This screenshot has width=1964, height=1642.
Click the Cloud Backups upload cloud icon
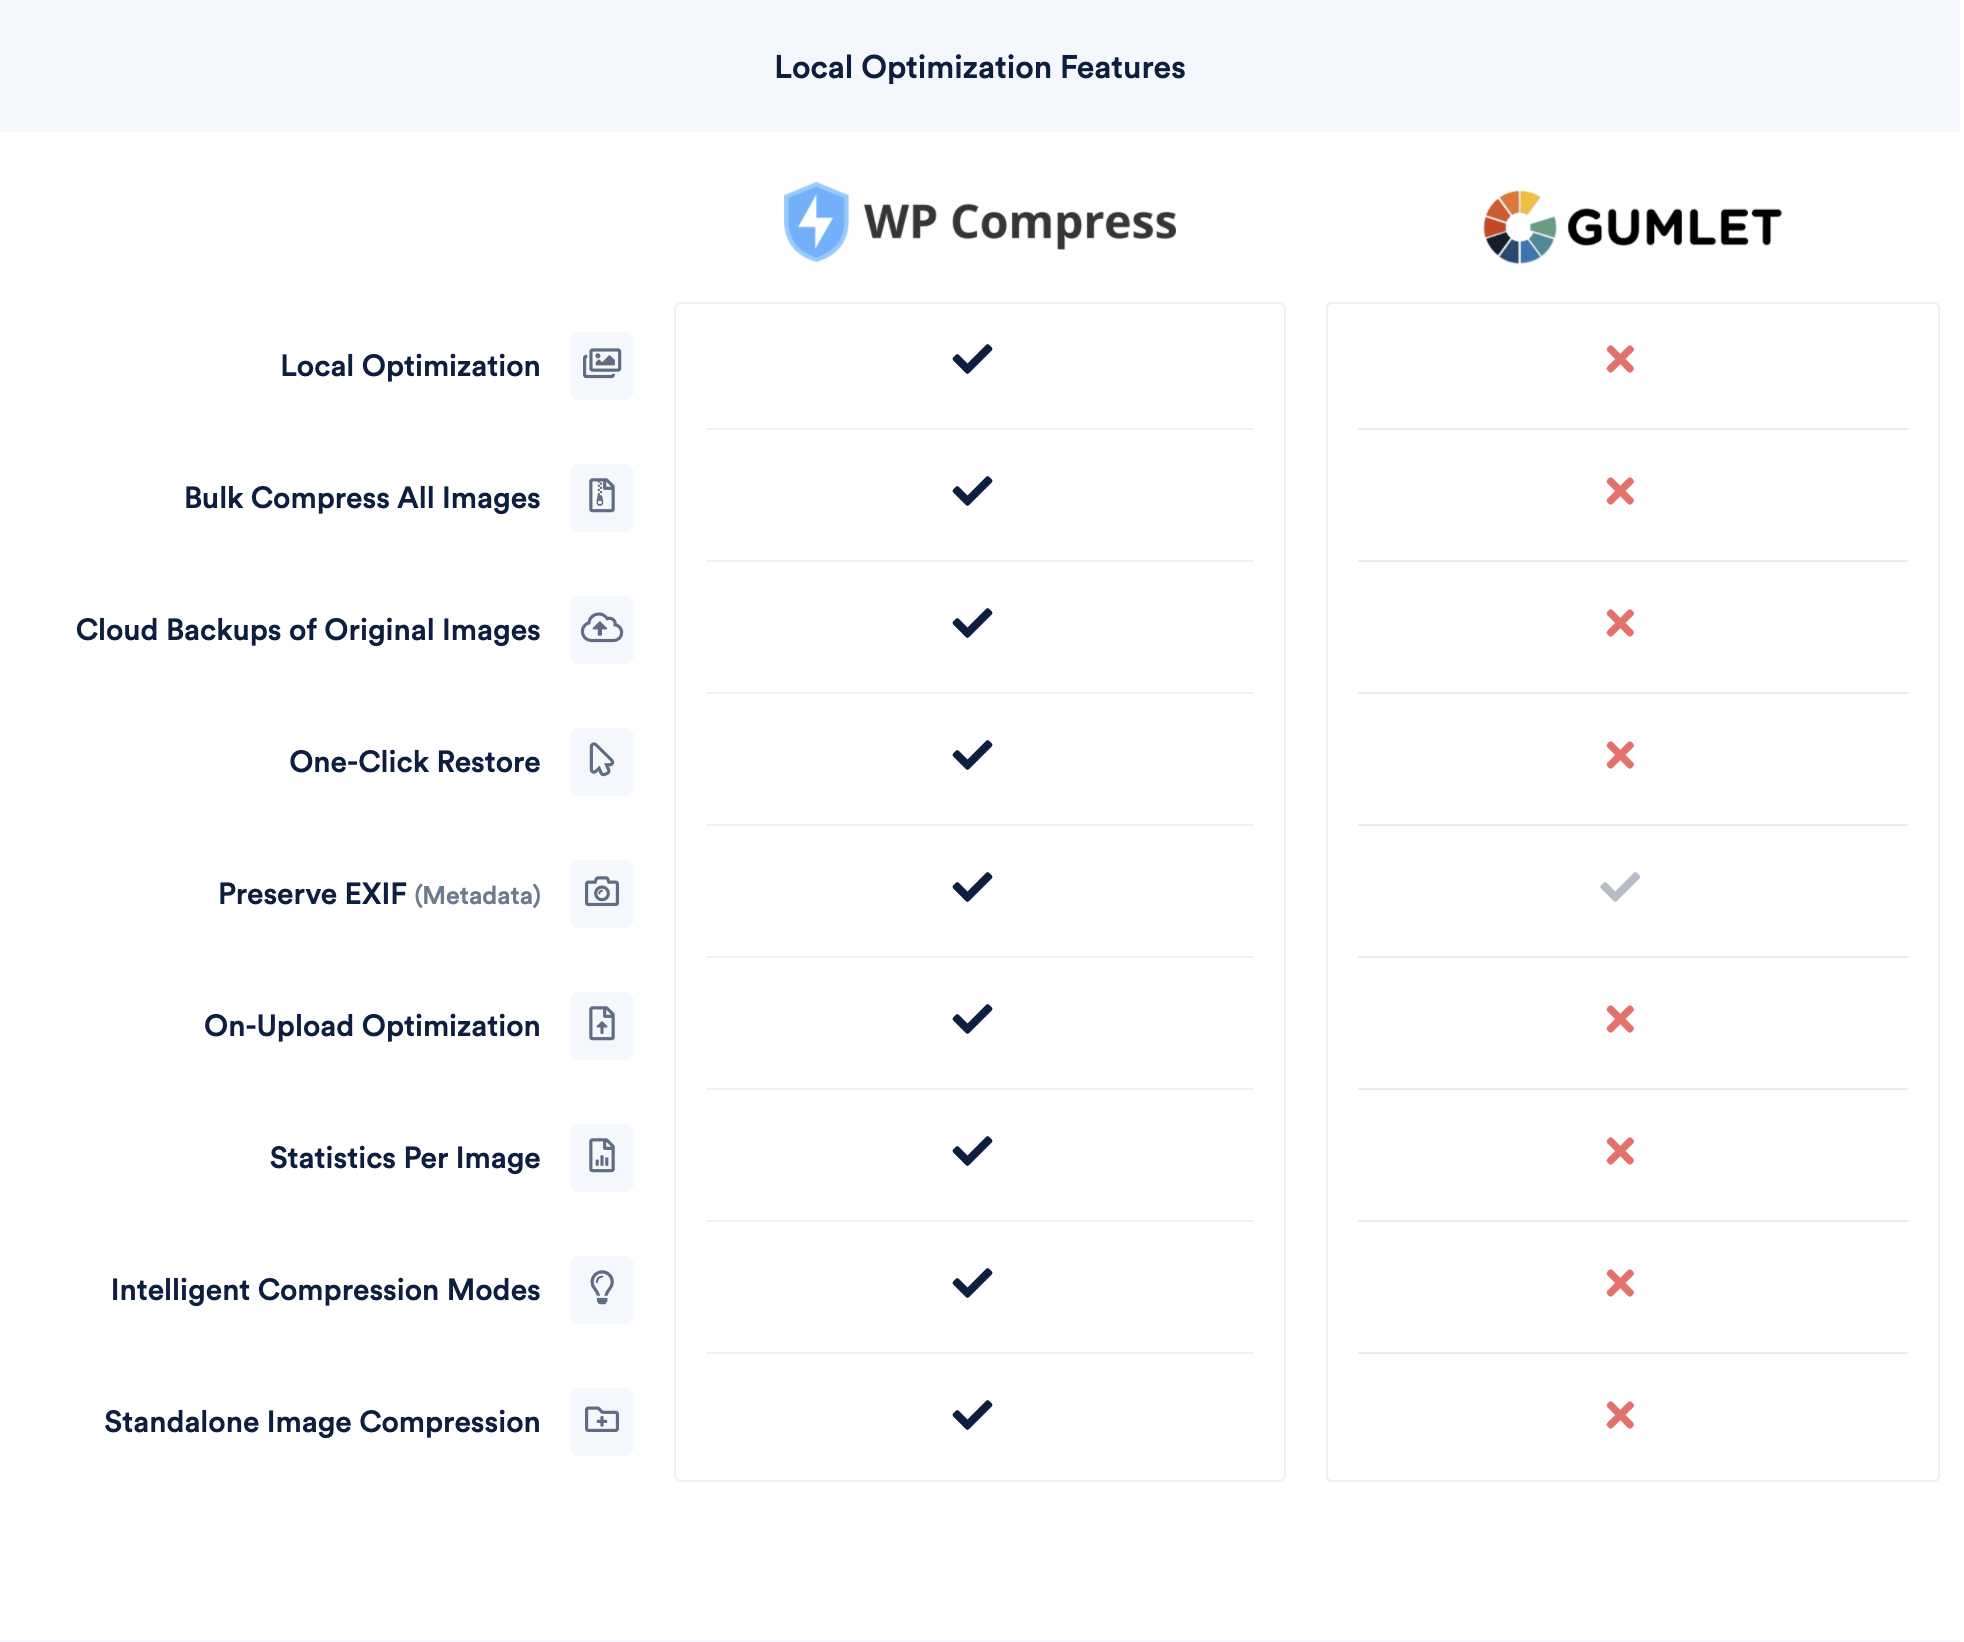[x=601, y=628]
